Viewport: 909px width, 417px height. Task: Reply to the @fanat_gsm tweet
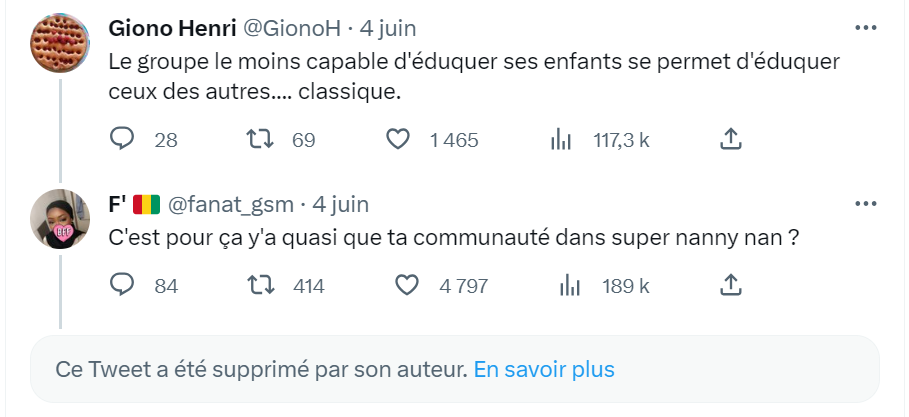click(122, 286)
